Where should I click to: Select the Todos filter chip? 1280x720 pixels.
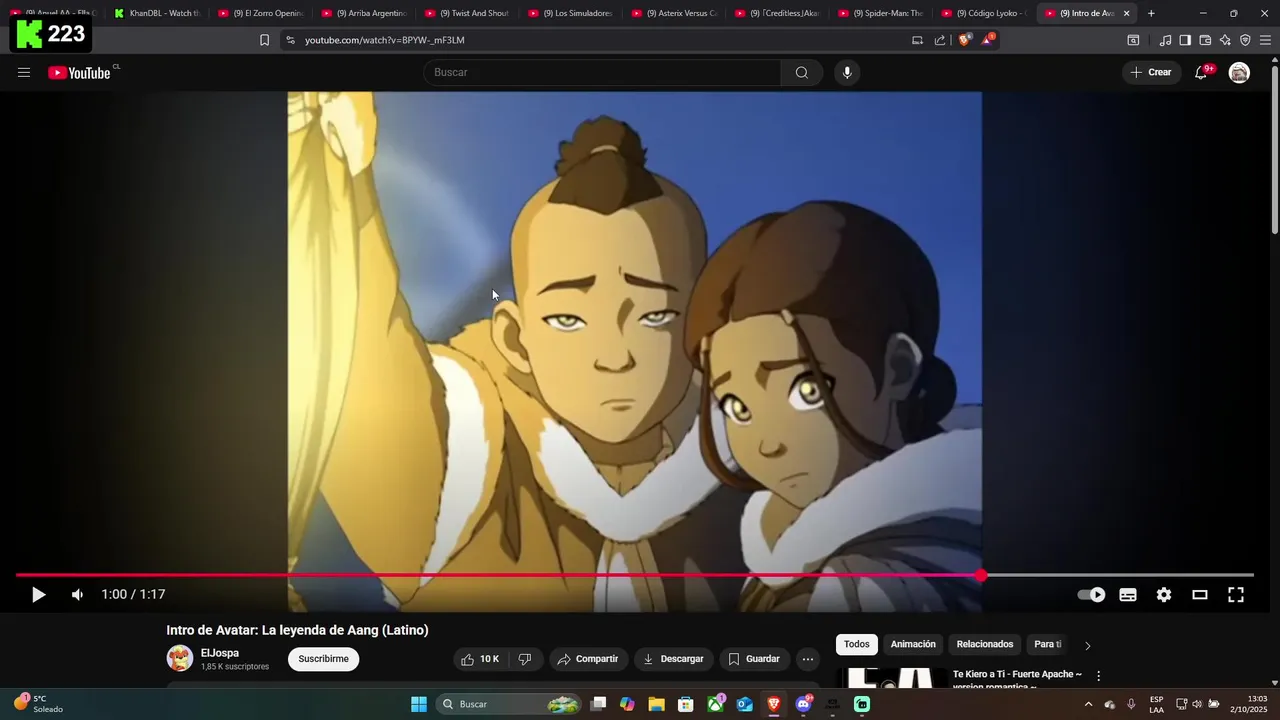pyautogui.click(x=856, y=644)
